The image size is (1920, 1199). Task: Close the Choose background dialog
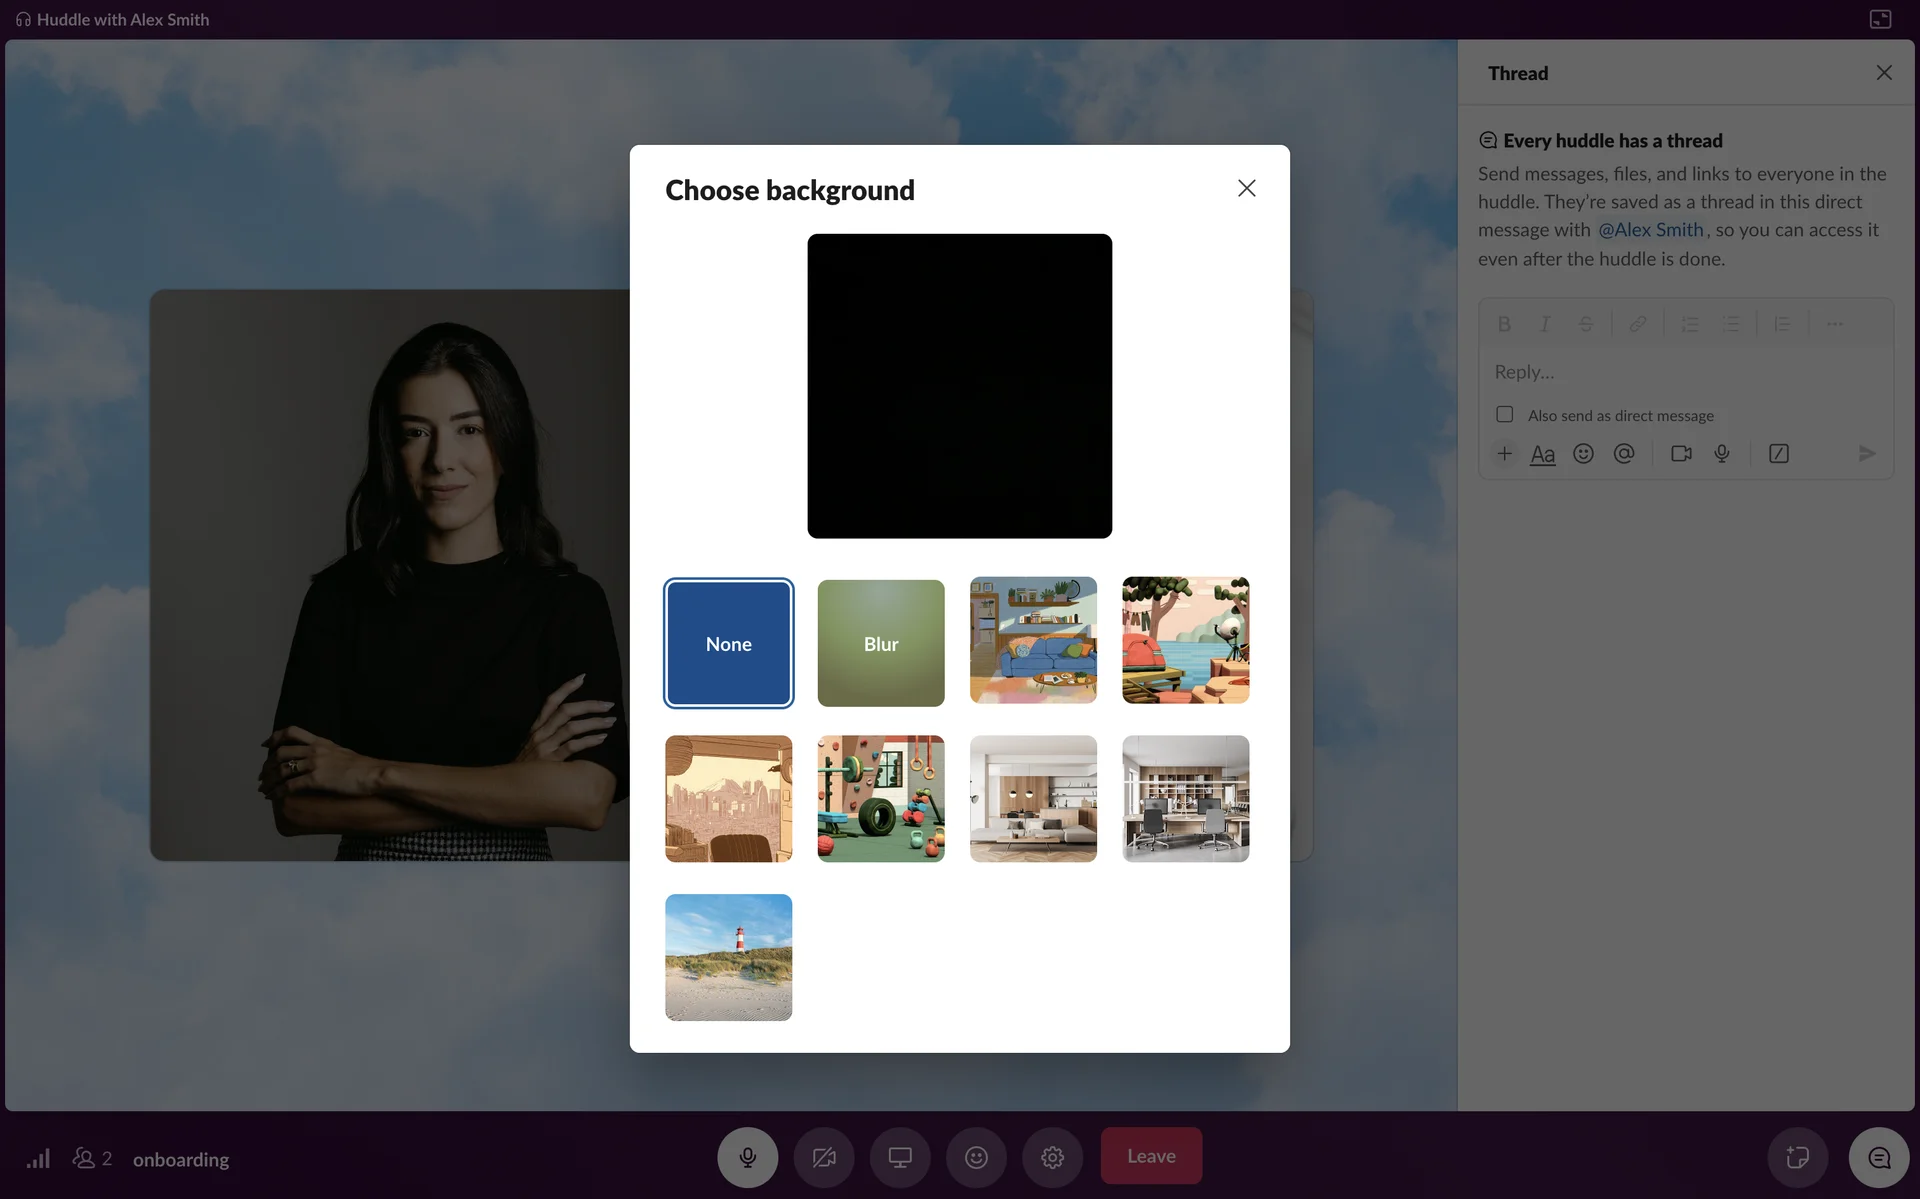click(x=1246, y=188)
